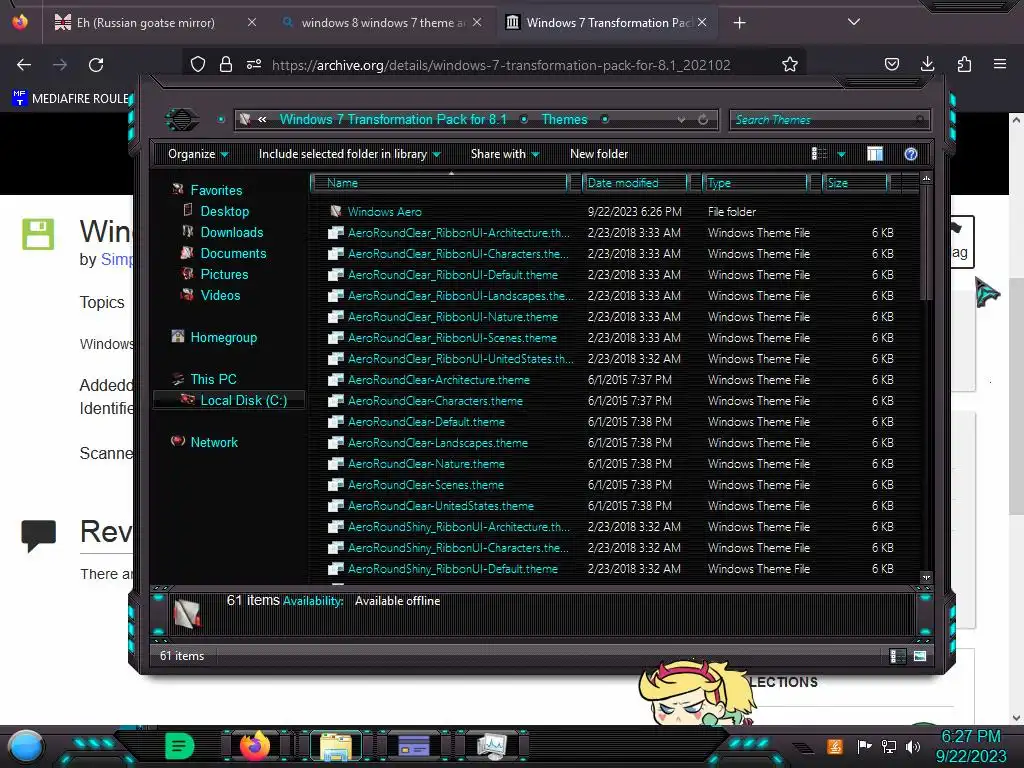Open Start orb on taskbar
Screen dimensions: 1024x768
[x=26, y=747]
